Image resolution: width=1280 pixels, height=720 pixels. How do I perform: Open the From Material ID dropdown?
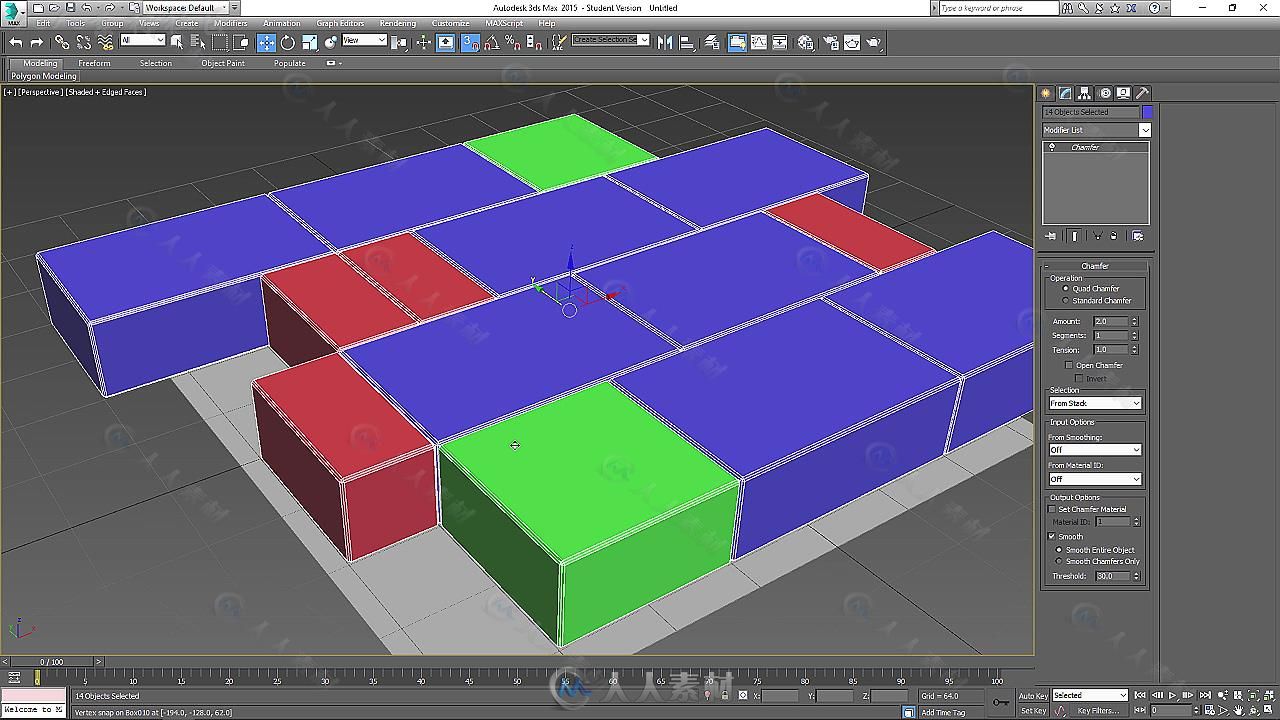(1094, 479)
